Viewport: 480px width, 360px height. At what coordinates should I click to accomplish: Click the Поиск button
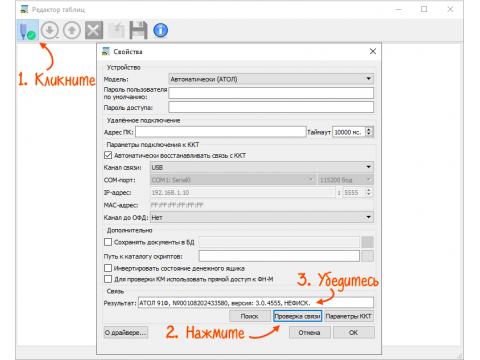pyautogui.click(x=250, y=316)
